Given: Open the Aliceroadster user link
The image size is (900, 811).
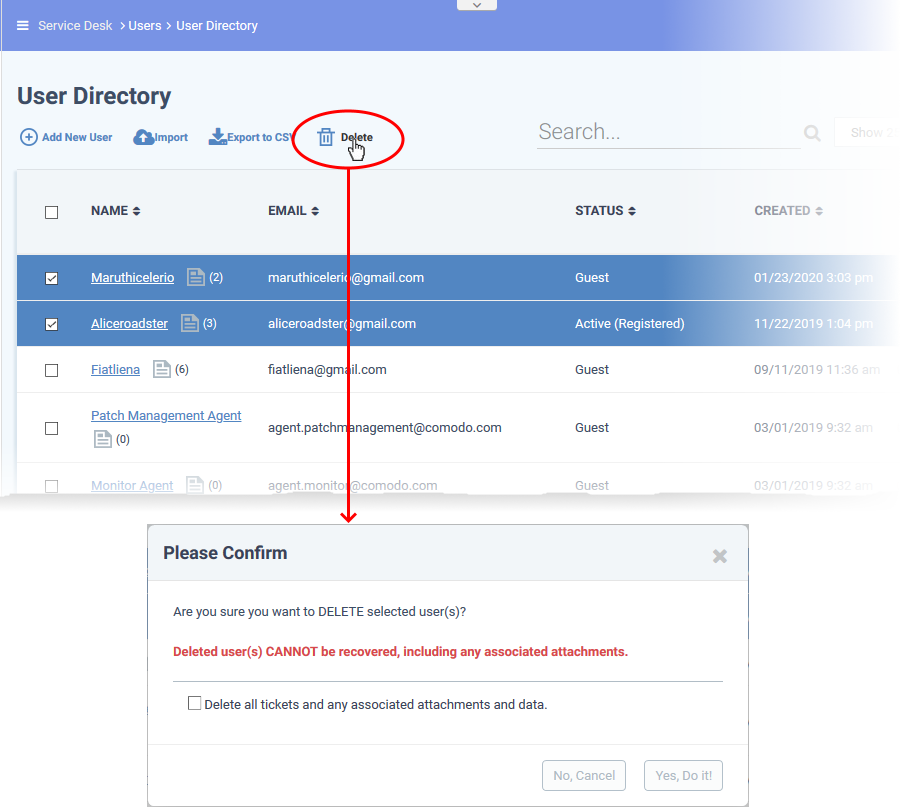Looking at the screenshot, I should (x=129, y=323).
